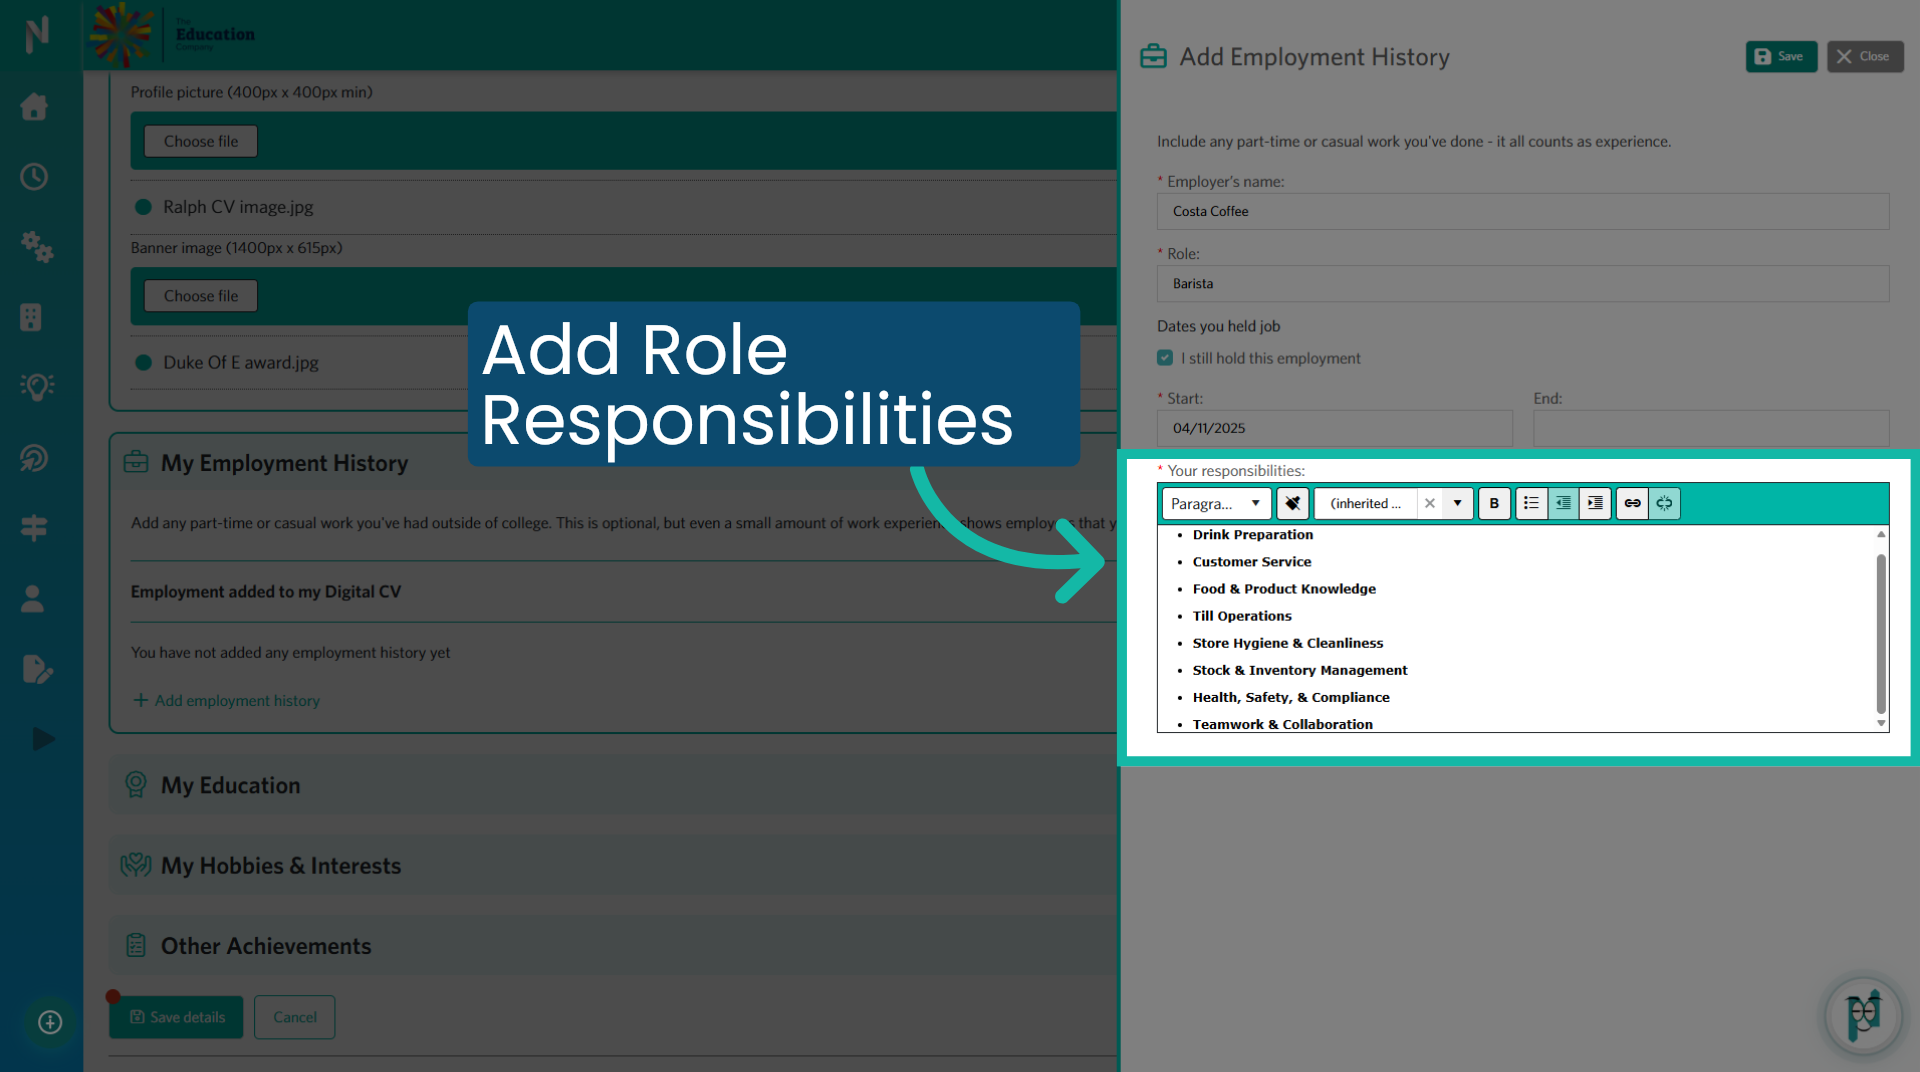This screenshot has height=1072, width=1920.
Task: Open the building icon in sidebar
Action: 31,317
